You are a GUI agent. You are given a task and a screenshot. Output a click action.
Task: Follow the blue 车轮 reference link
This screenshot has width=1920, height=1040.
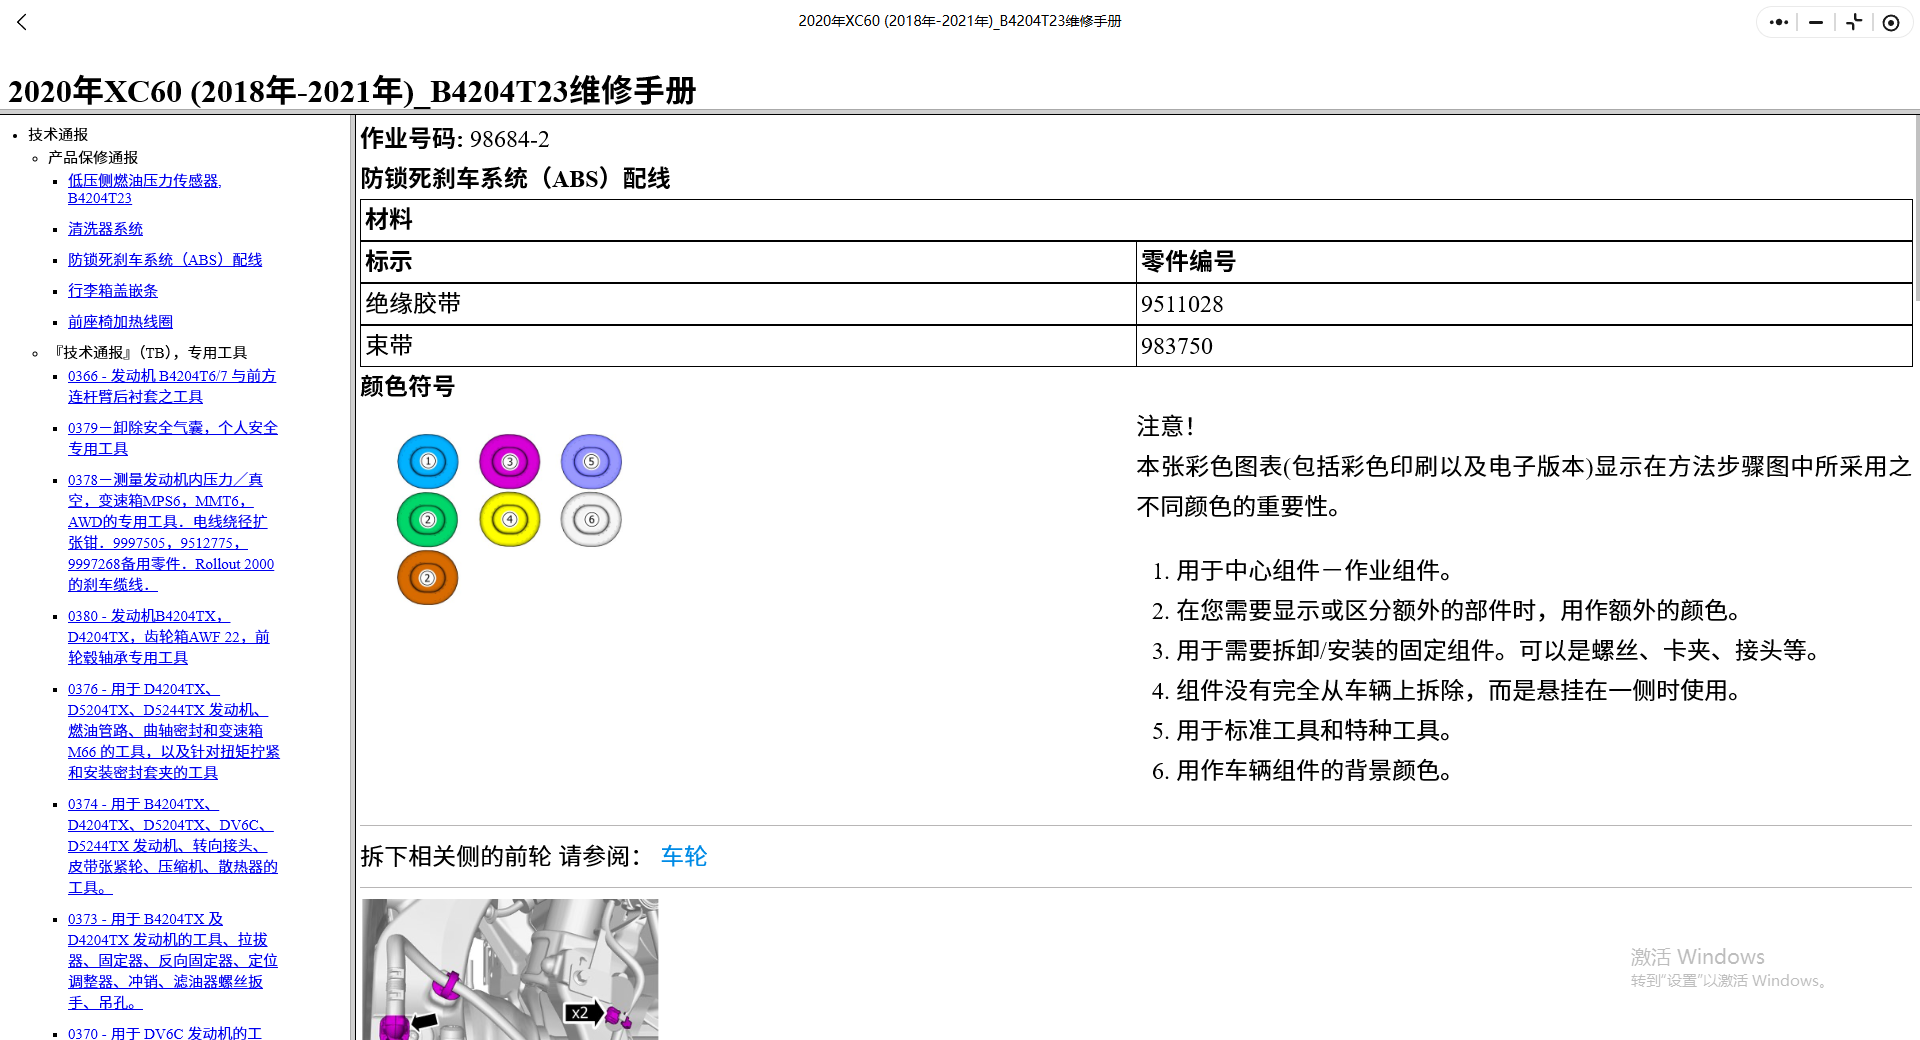pos(684,856)
